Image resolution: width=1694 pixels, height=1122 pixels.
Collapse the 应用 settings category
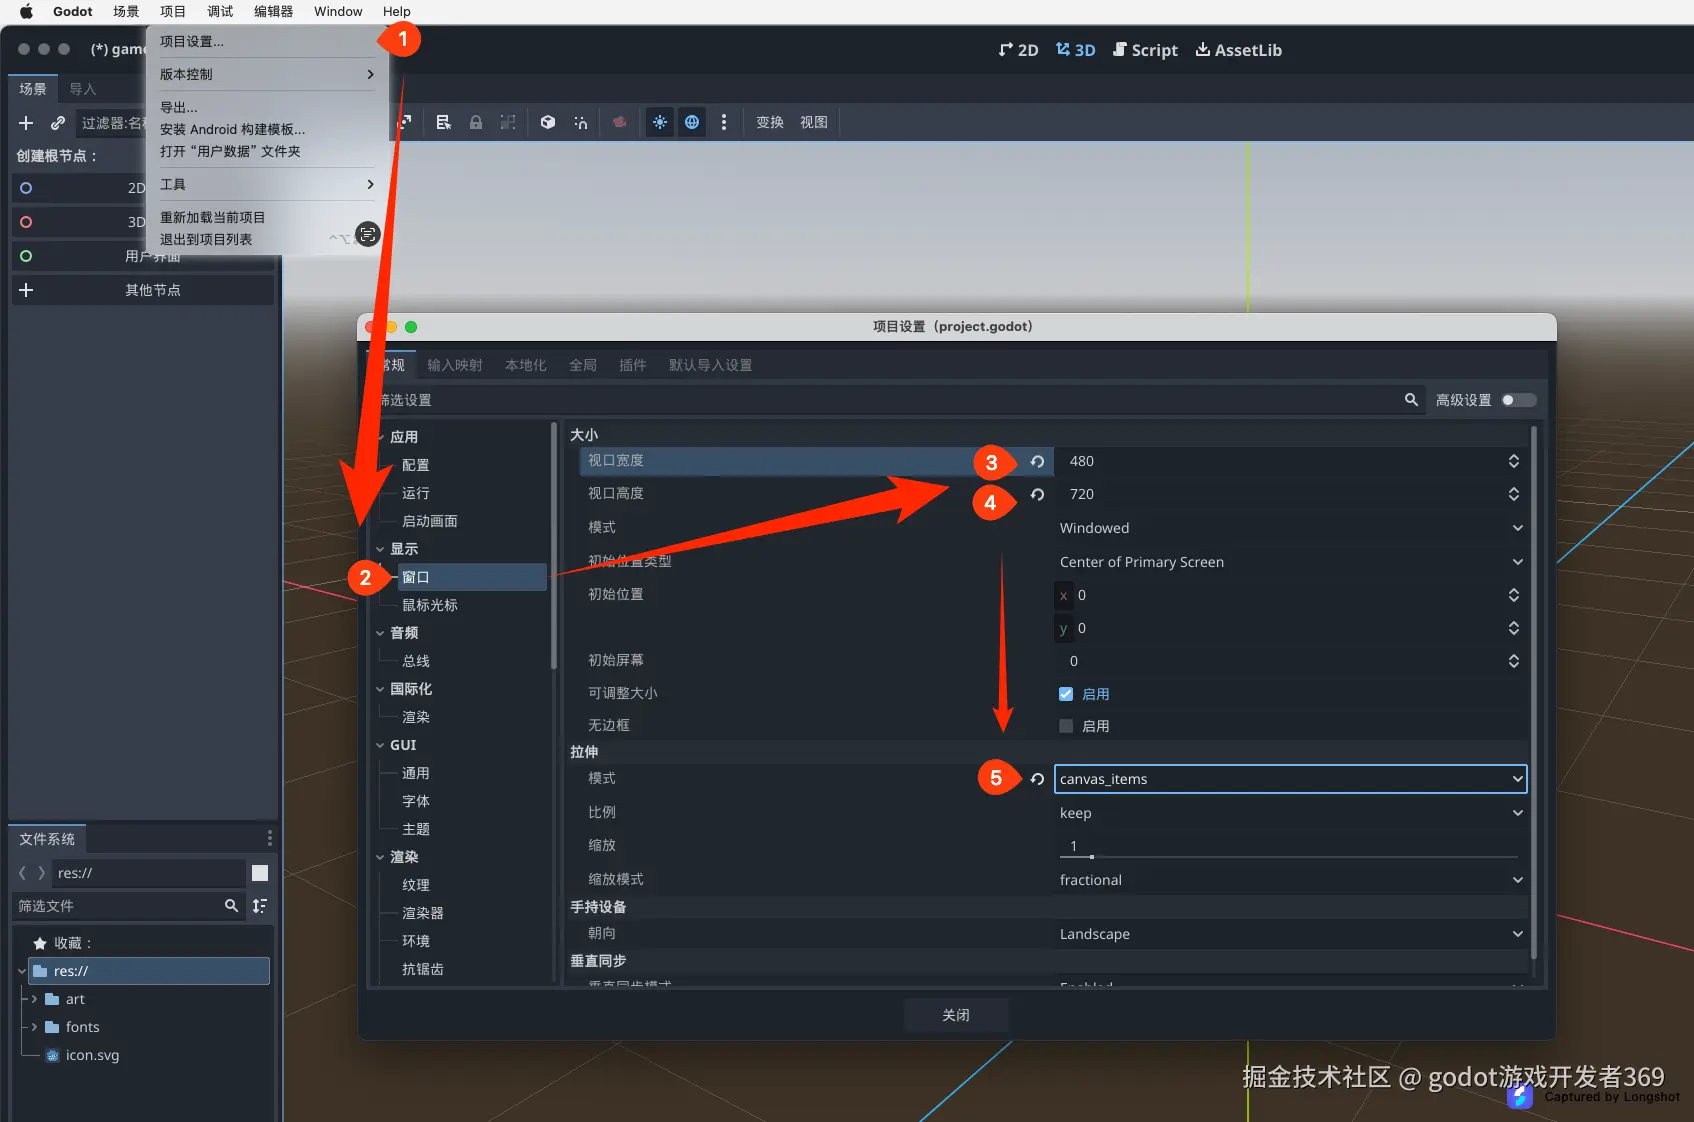[x=381, y=437]
